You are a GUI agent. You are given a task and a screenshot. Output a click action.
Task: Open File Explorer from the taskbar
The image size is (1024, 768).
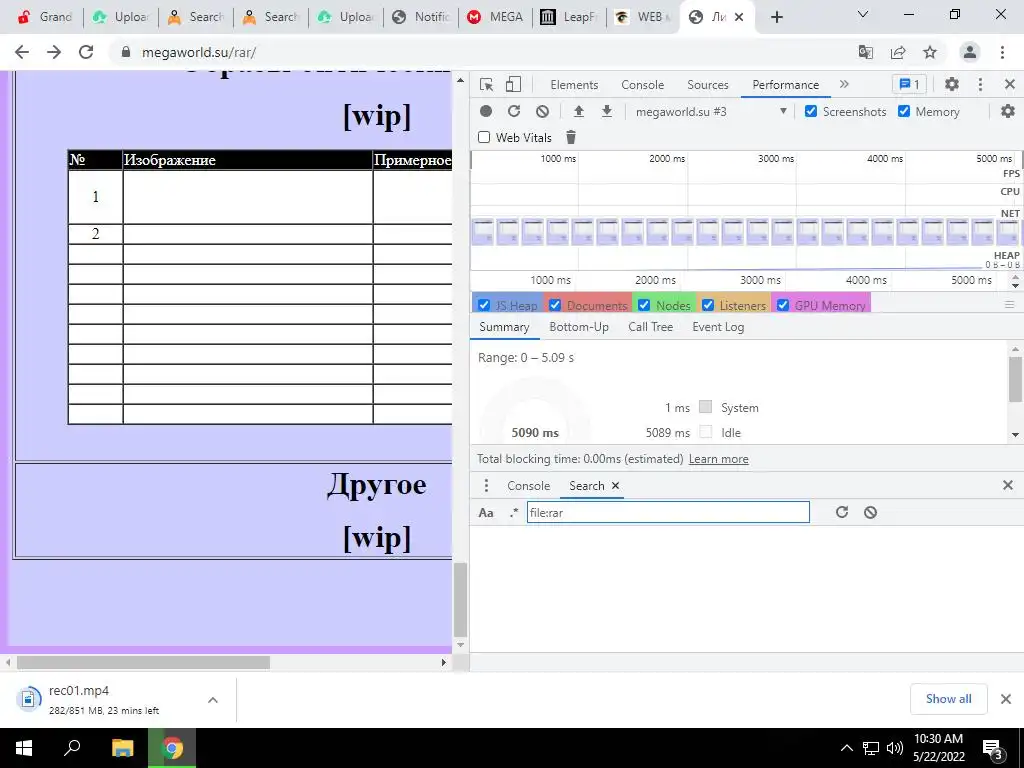coord(122,748)
